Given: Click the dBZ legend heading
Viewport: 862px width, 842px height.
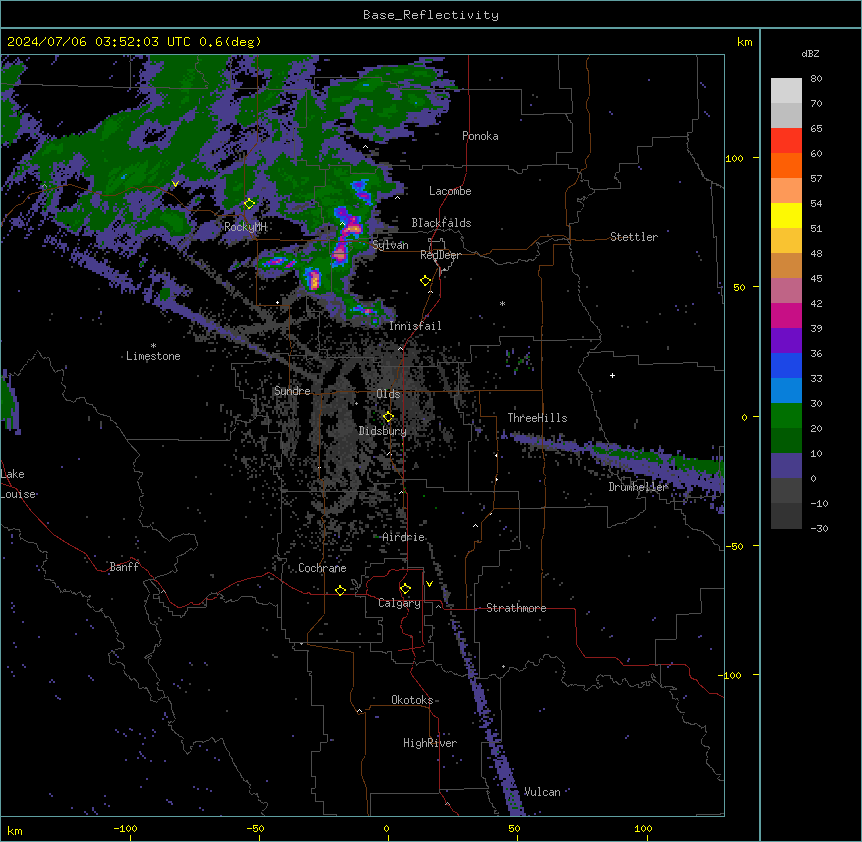Looking at the screenshot, I should point(810,53).
